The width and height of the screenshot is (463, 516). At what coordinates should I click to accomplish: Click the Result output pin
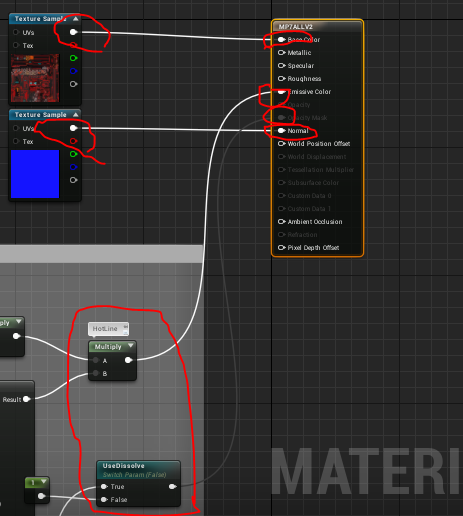pos(27,399)
